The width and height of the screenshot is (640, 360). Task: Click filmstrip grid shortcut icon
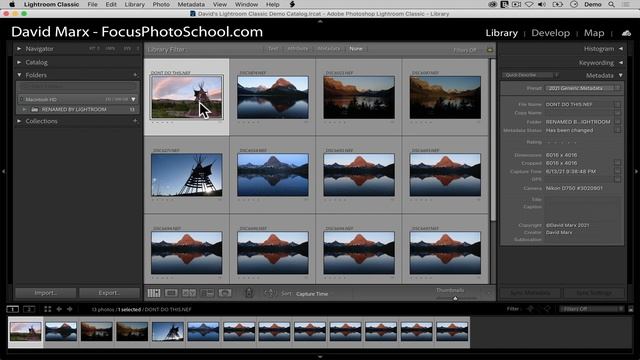pos(48,309)
